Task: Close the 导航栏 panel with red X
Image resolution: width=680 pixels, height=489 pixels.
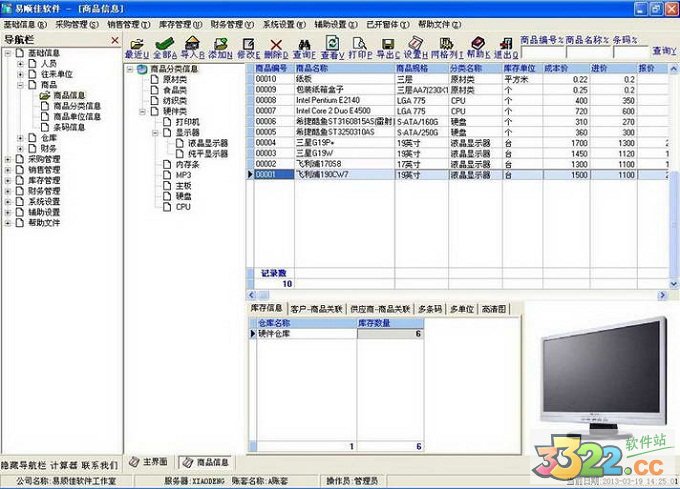Action: pos(115,40)
